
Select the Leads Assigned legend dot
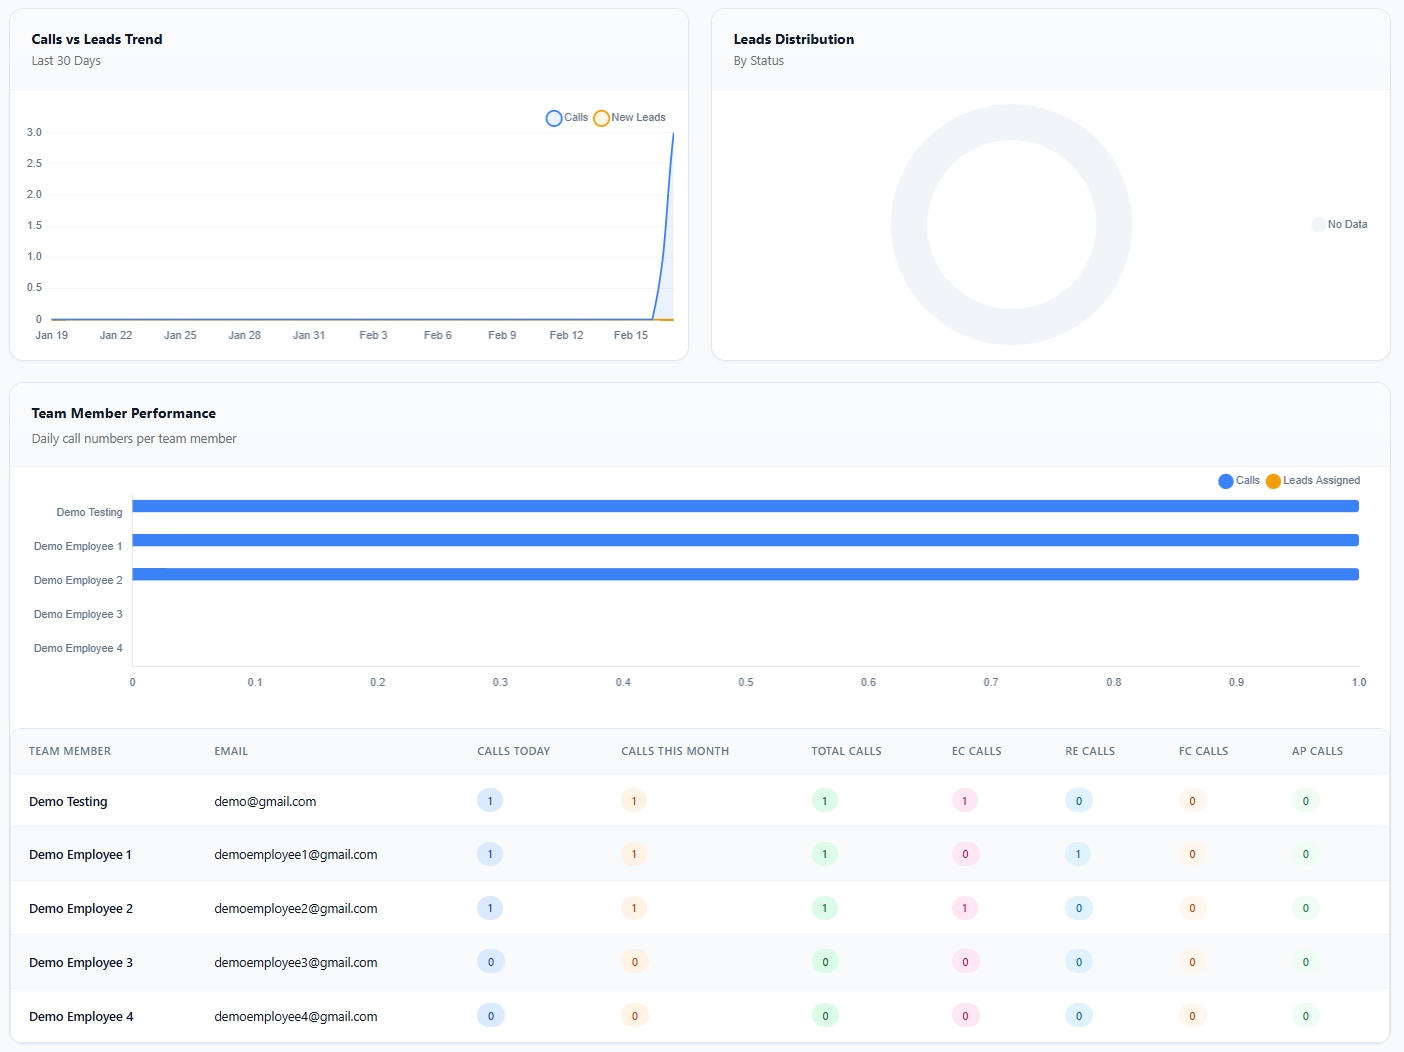coord(1272,481)
